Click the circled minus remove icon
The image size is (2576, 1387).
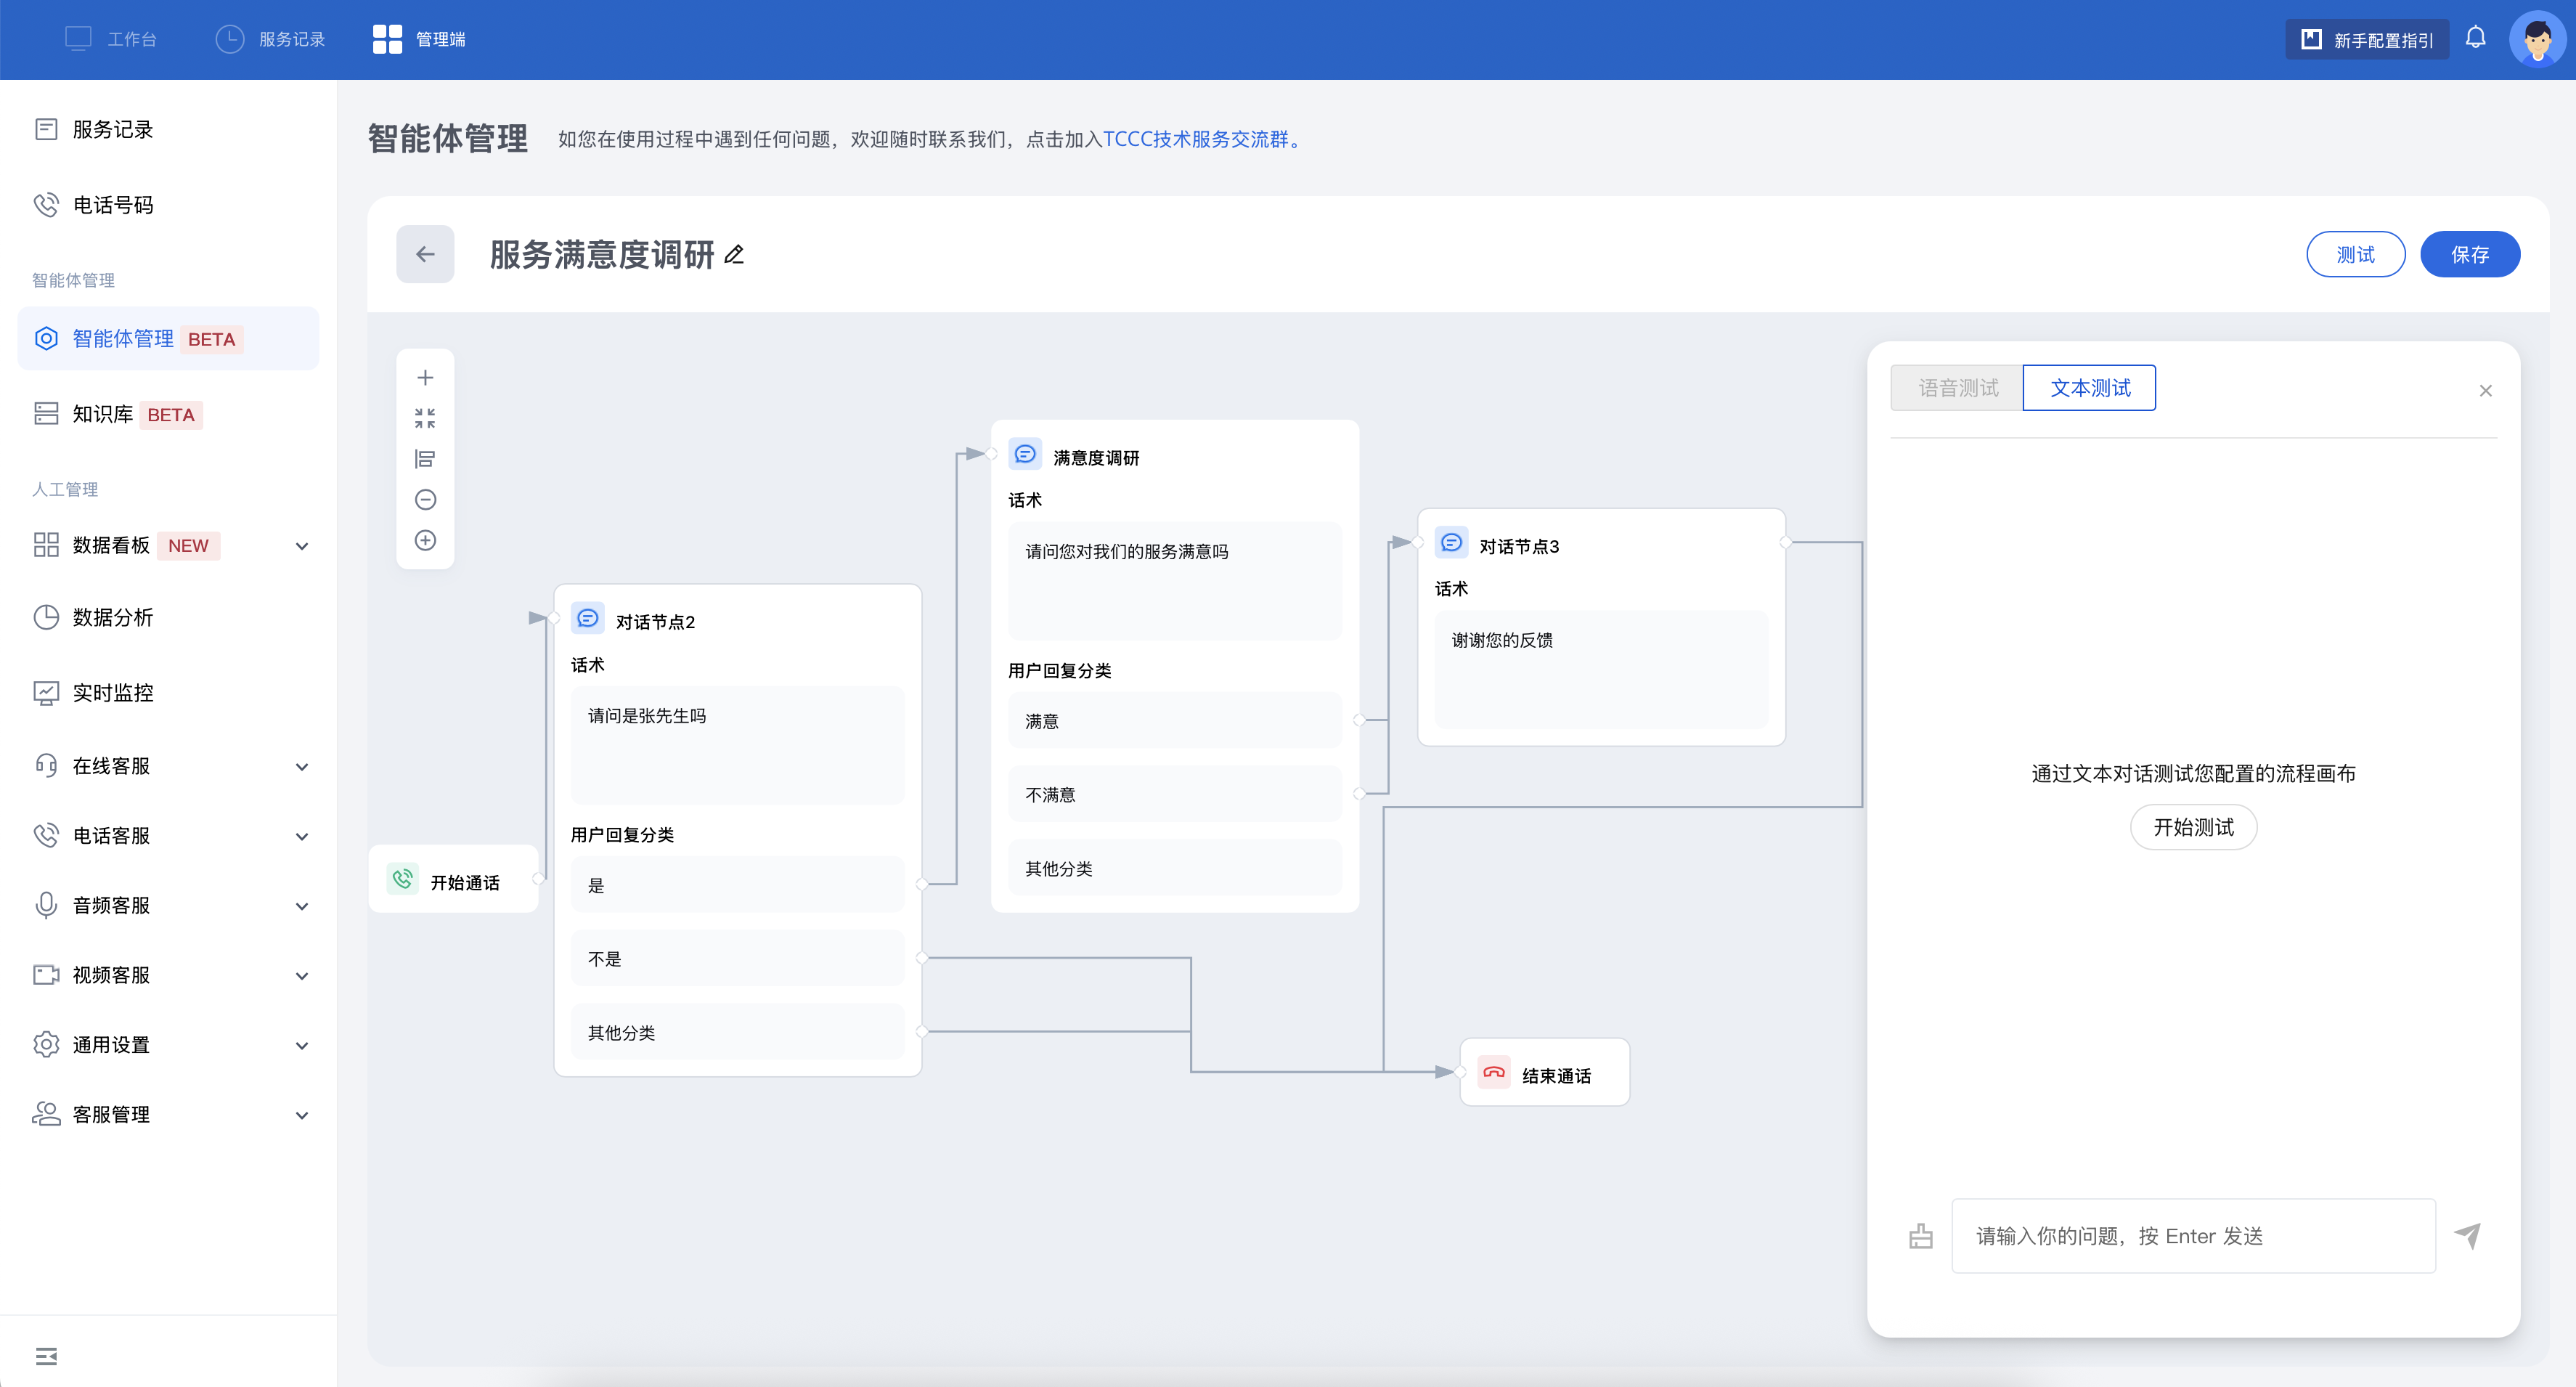click(425, 500)
